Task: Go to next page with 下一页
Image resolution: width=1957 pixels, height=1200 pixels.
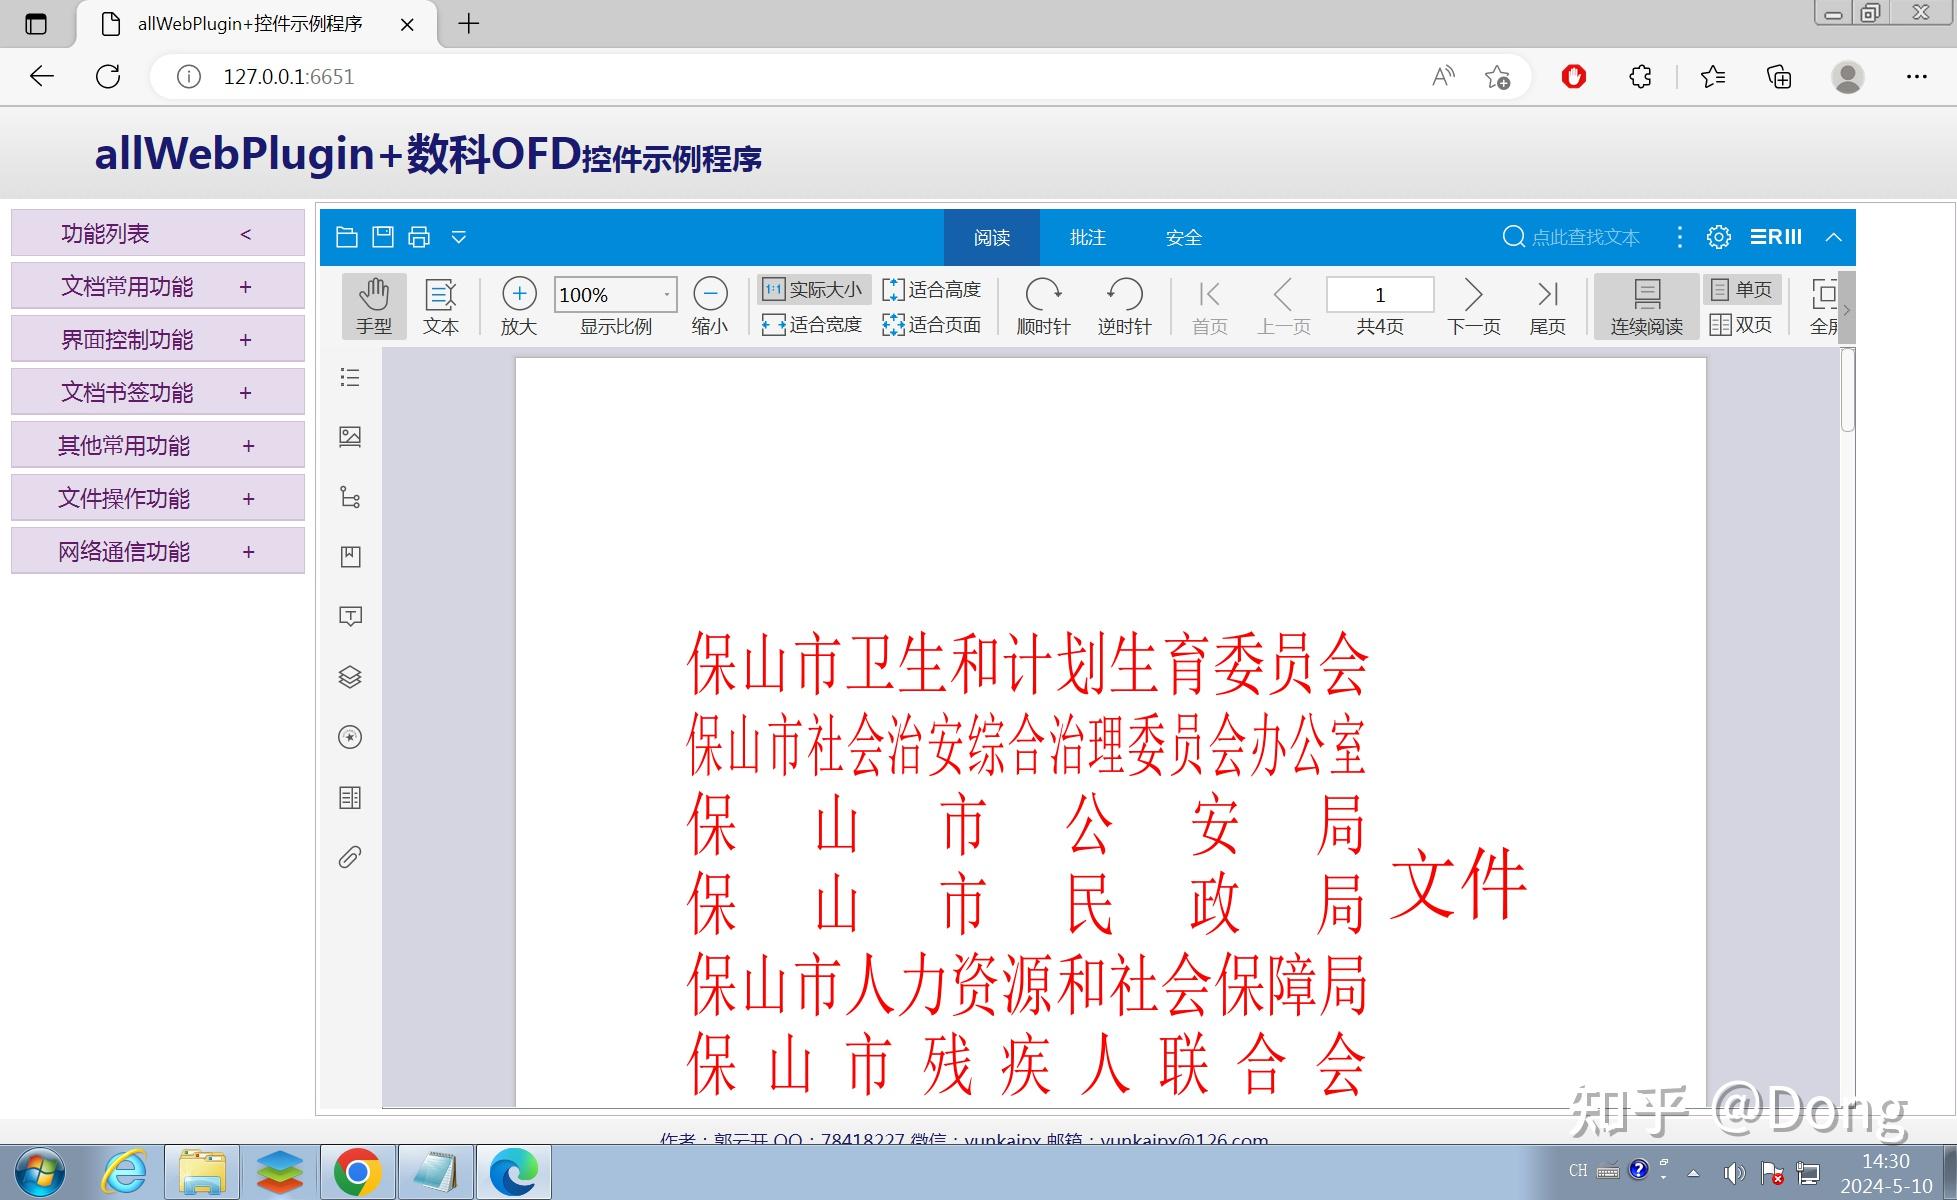Action: [x=1473, y=305]
